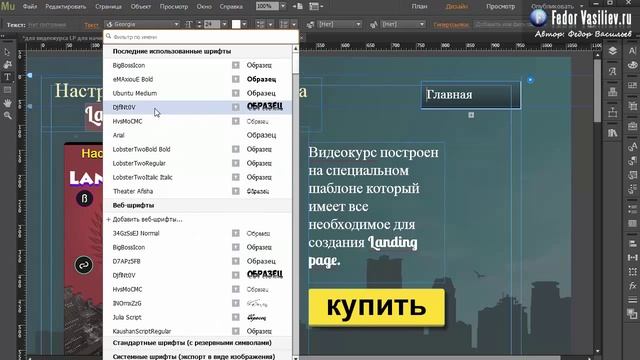
Task: Click the font size T icon
Action: click(x=189, y=24)
